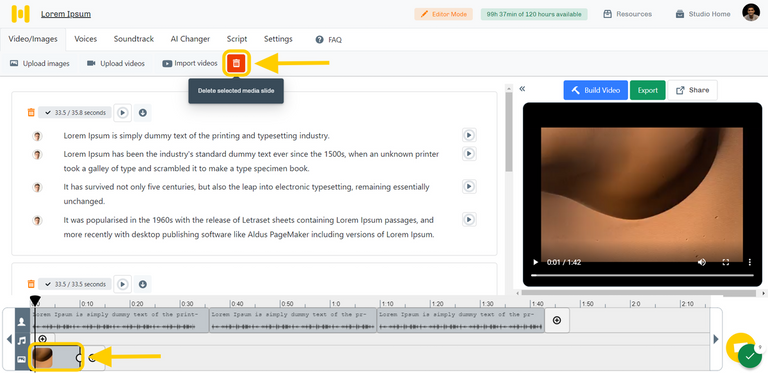The image size is (768, 373).
Task: Delete the 33.5 / 33.5 seconds block
Action: (x=31, y=284)
